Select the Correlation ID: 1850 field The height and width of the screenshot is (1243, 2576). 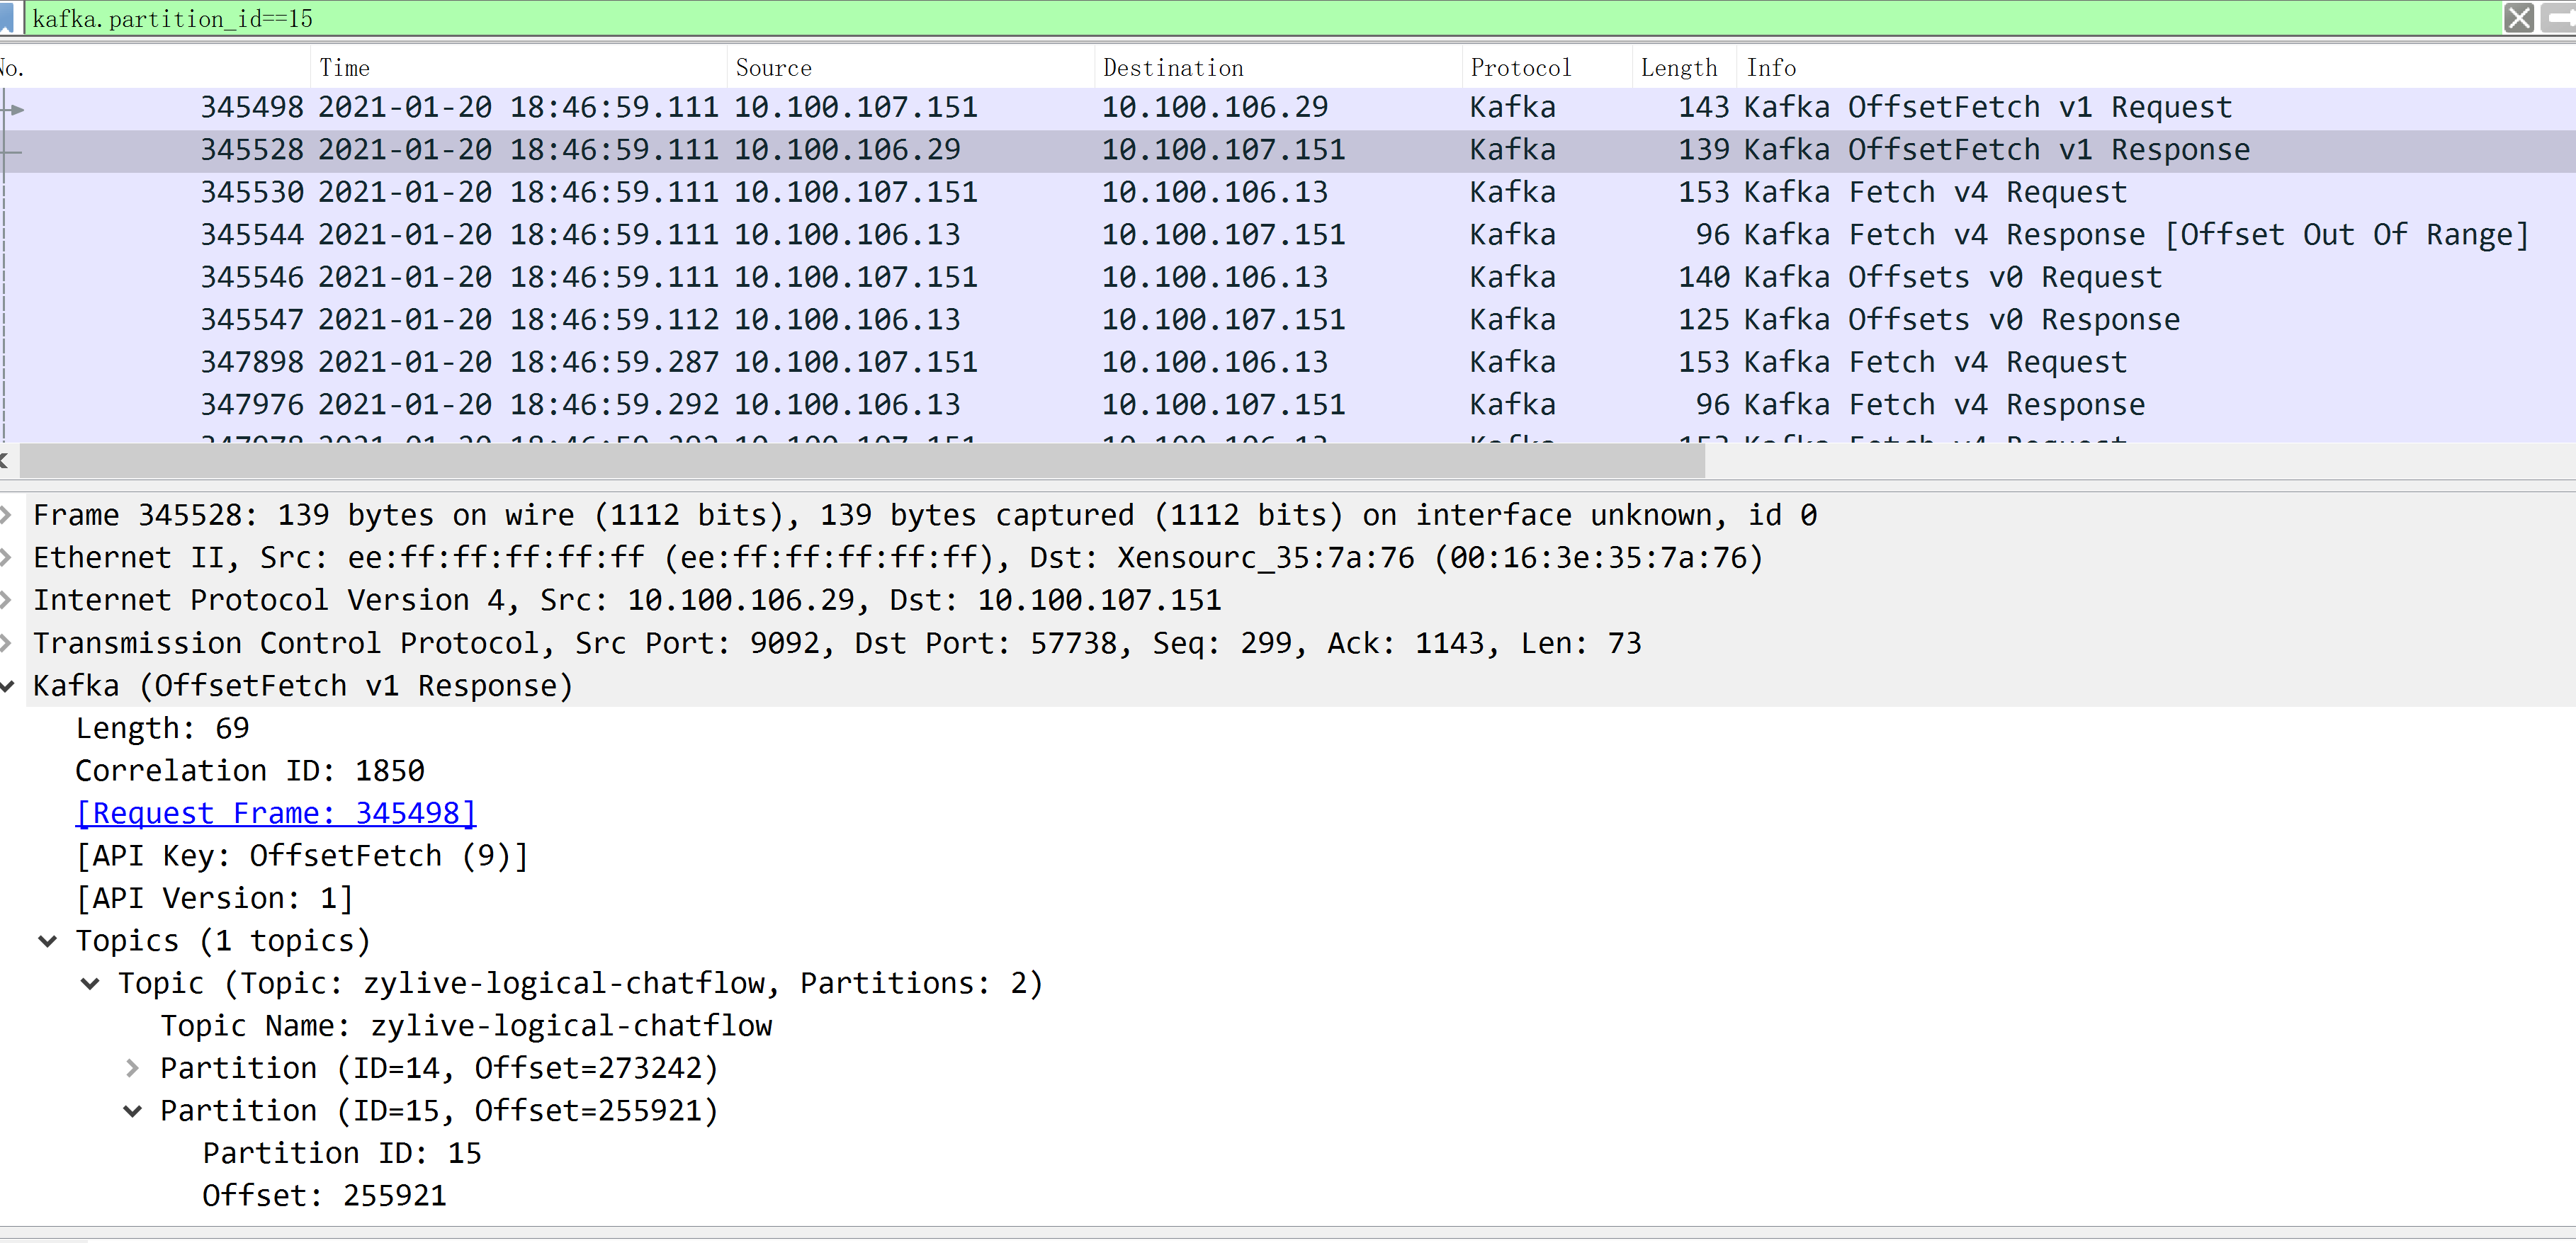pos(250,771)
